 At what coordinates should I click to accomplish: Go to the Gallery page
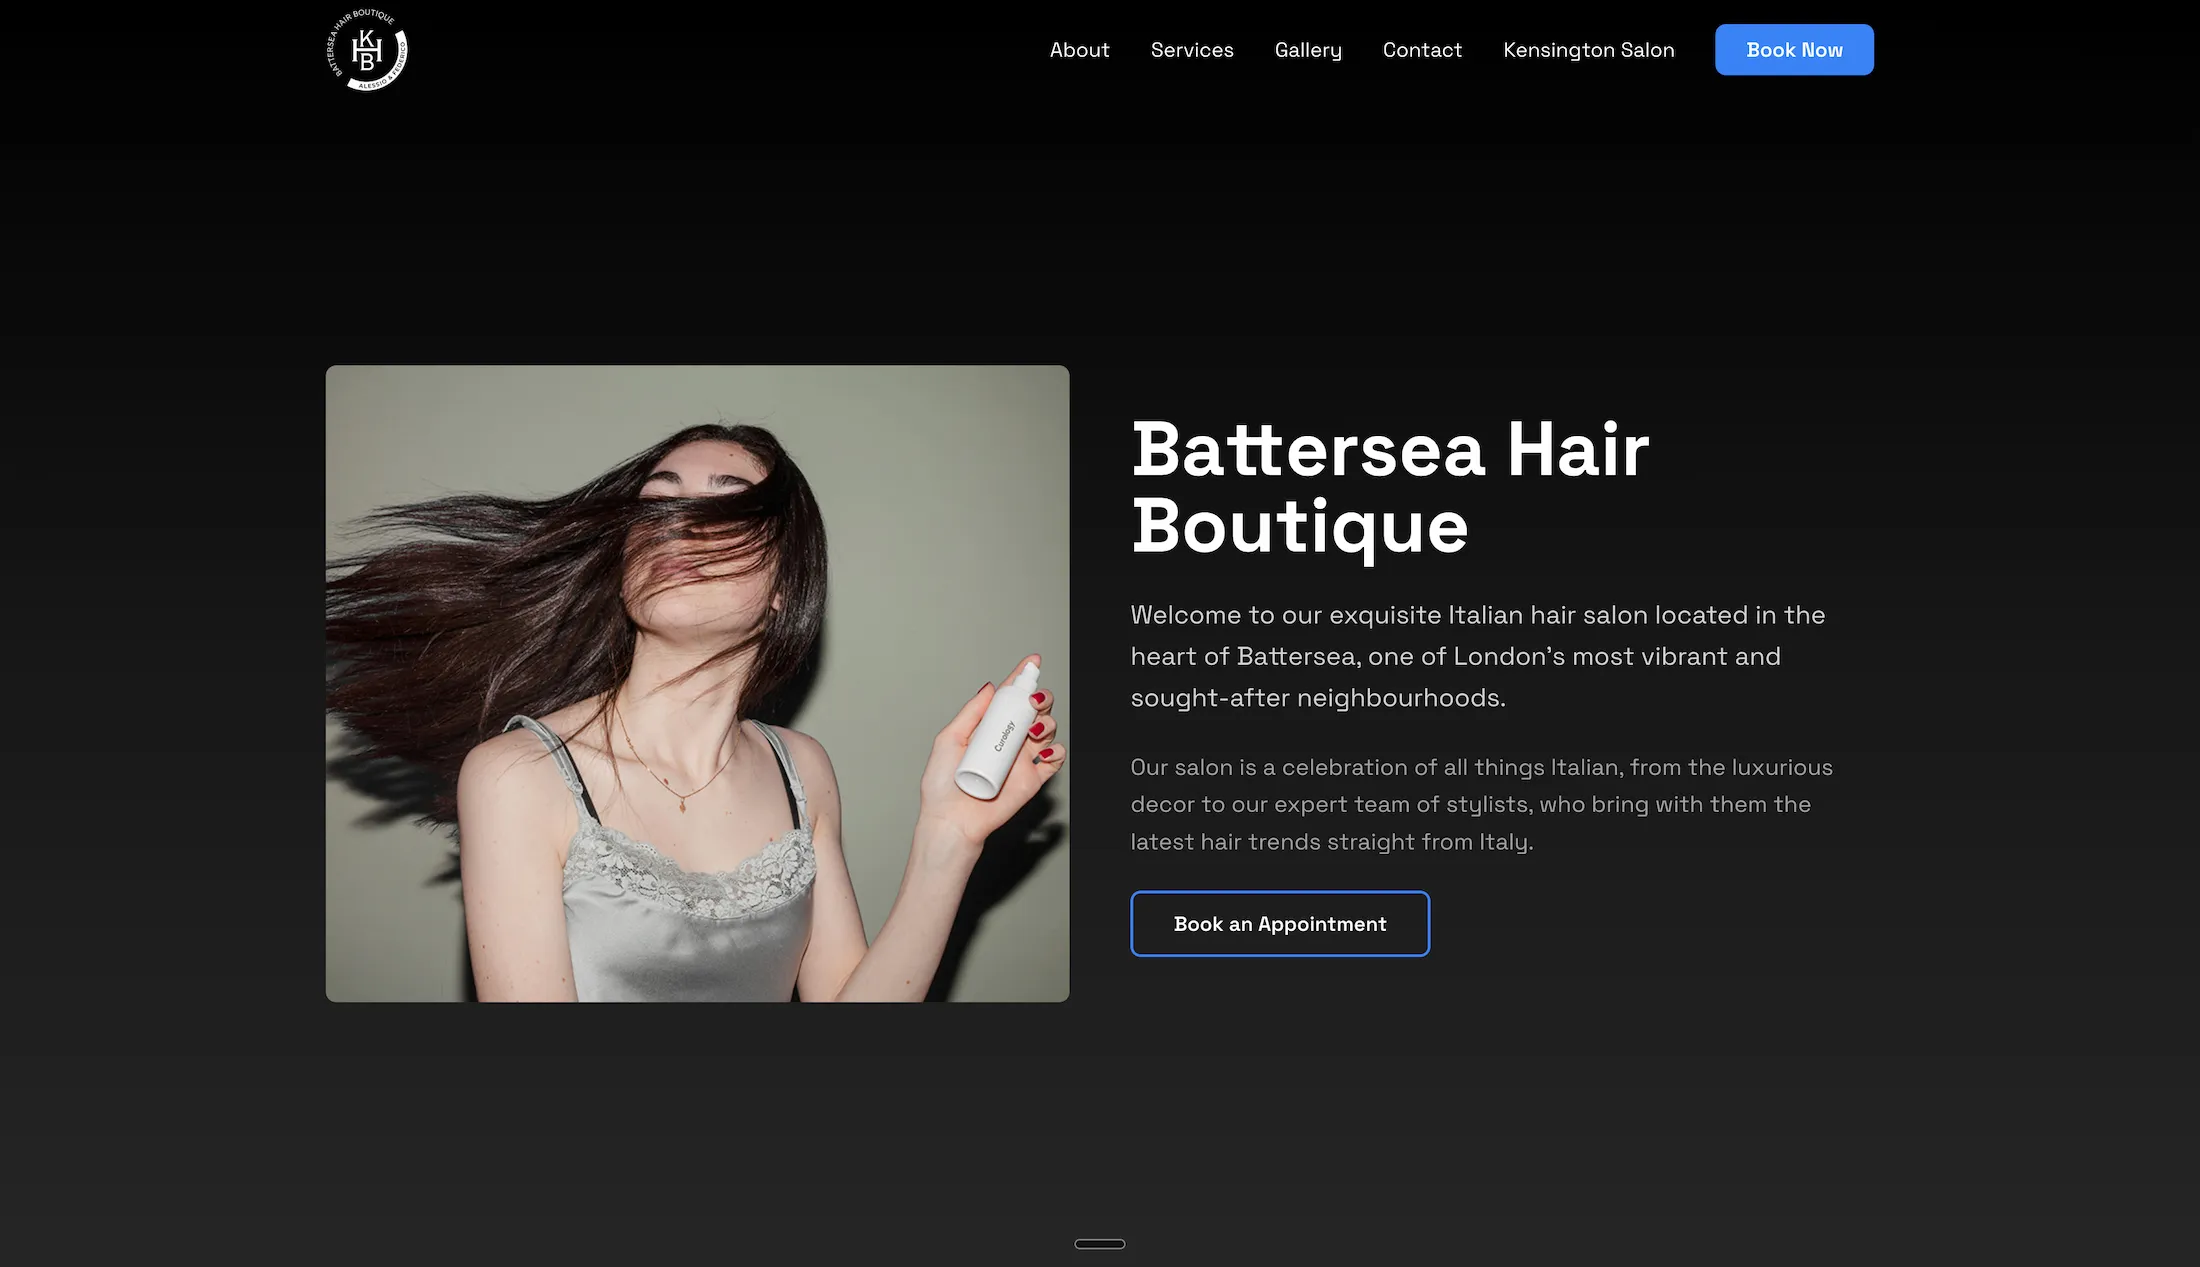pyautogui.click(x=1308, y=50)
